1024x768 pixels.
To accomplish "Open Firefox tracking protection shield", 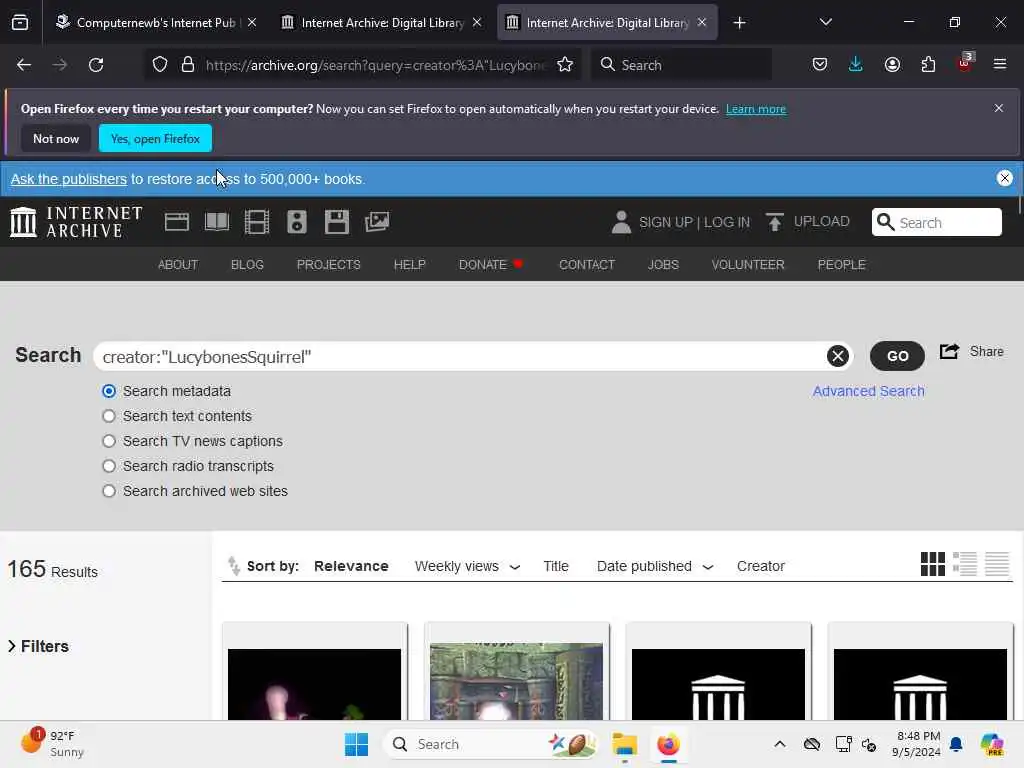I will click(160, 65).
